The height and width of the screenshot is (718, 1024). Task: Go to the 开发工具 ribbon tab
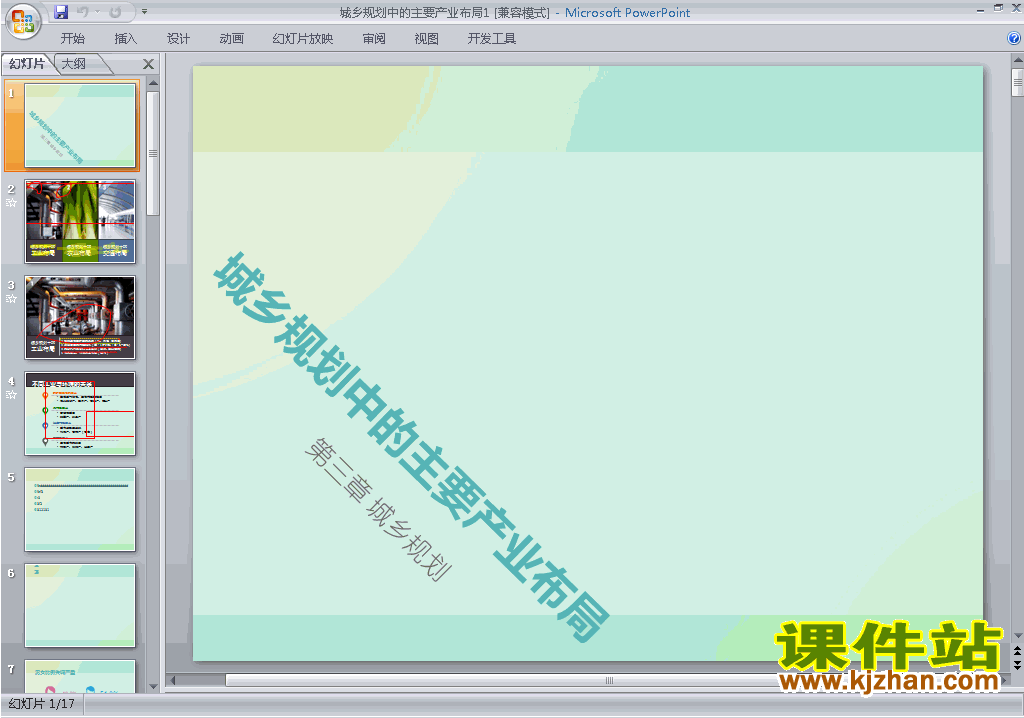pyautogui.click(x=491, y=39)
